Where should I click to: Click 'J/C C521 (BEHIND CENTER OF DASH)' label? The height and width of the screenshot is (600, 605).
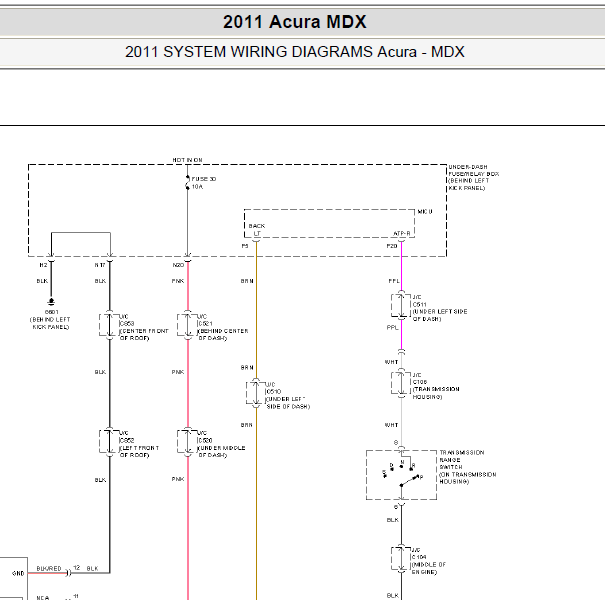(222, 327)
